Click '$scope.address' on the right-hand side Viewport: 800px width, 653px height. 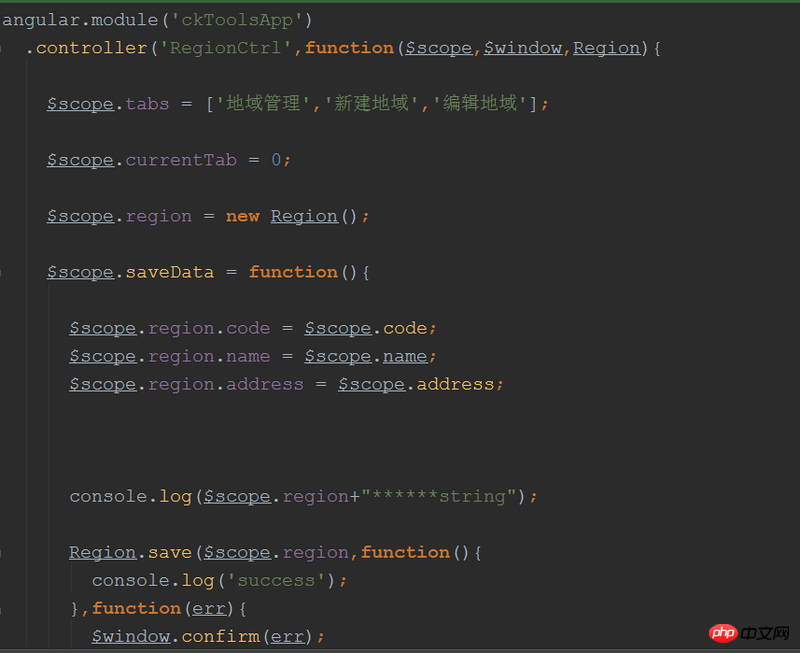pyautogui.click(x=416, y=385)
